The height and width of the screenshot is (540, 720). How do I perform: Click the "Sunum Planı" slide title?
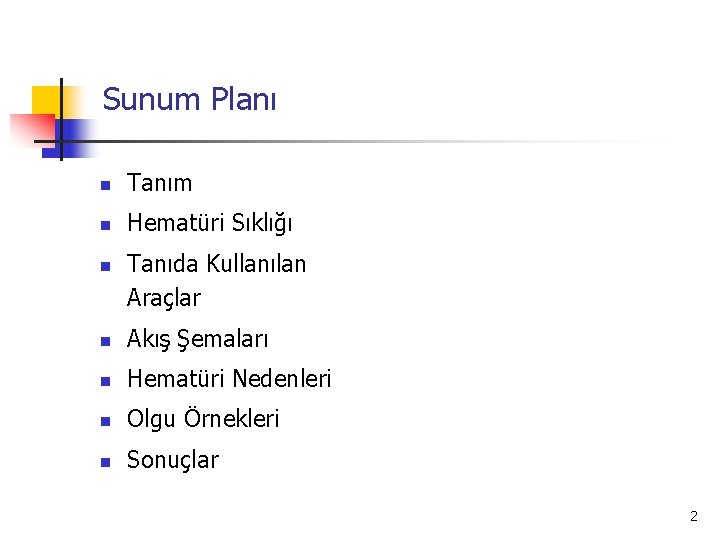[189, 99]
